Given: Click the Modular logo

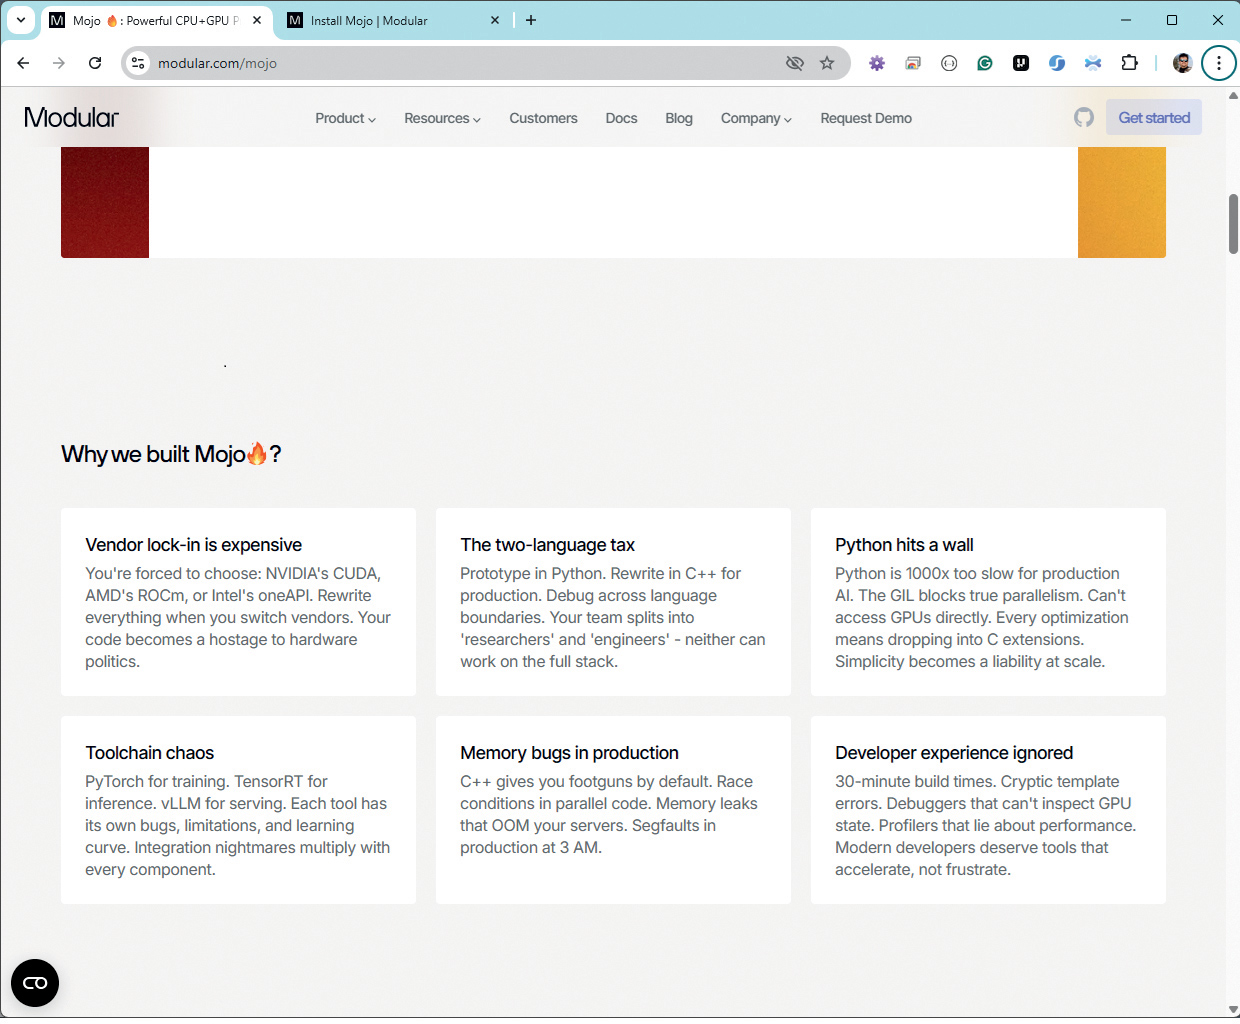Looking at the screenshot, I should click(x=71, y=118).
